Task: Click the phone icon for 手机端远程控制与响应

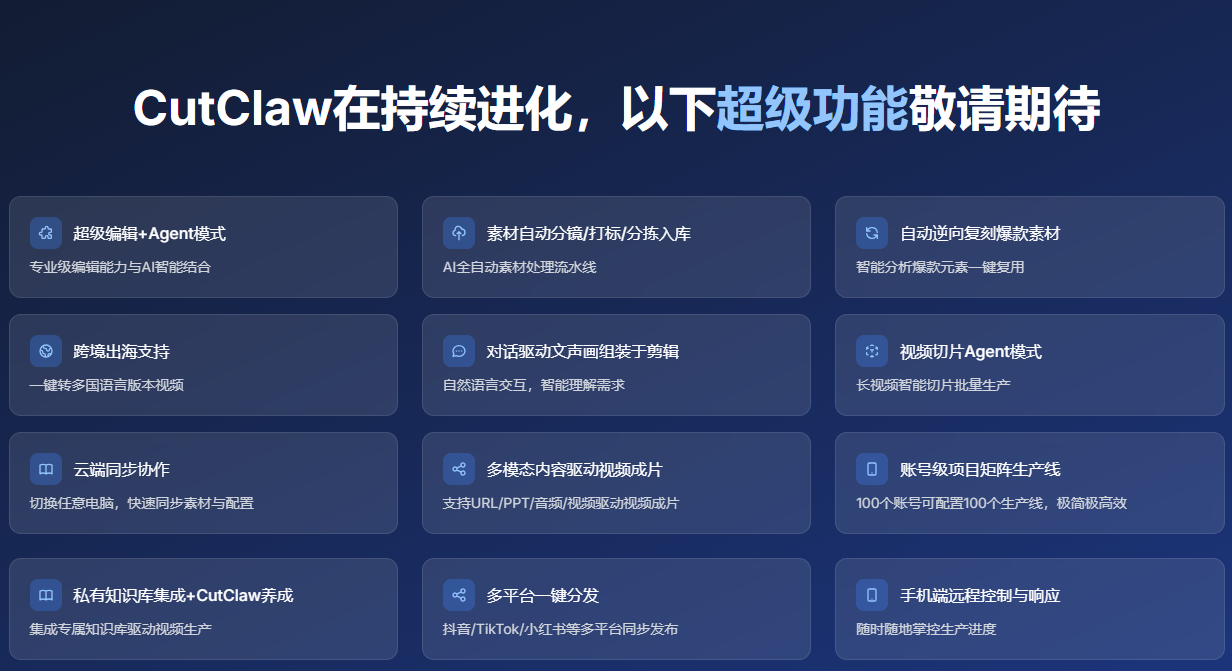Action: (872, 595)
